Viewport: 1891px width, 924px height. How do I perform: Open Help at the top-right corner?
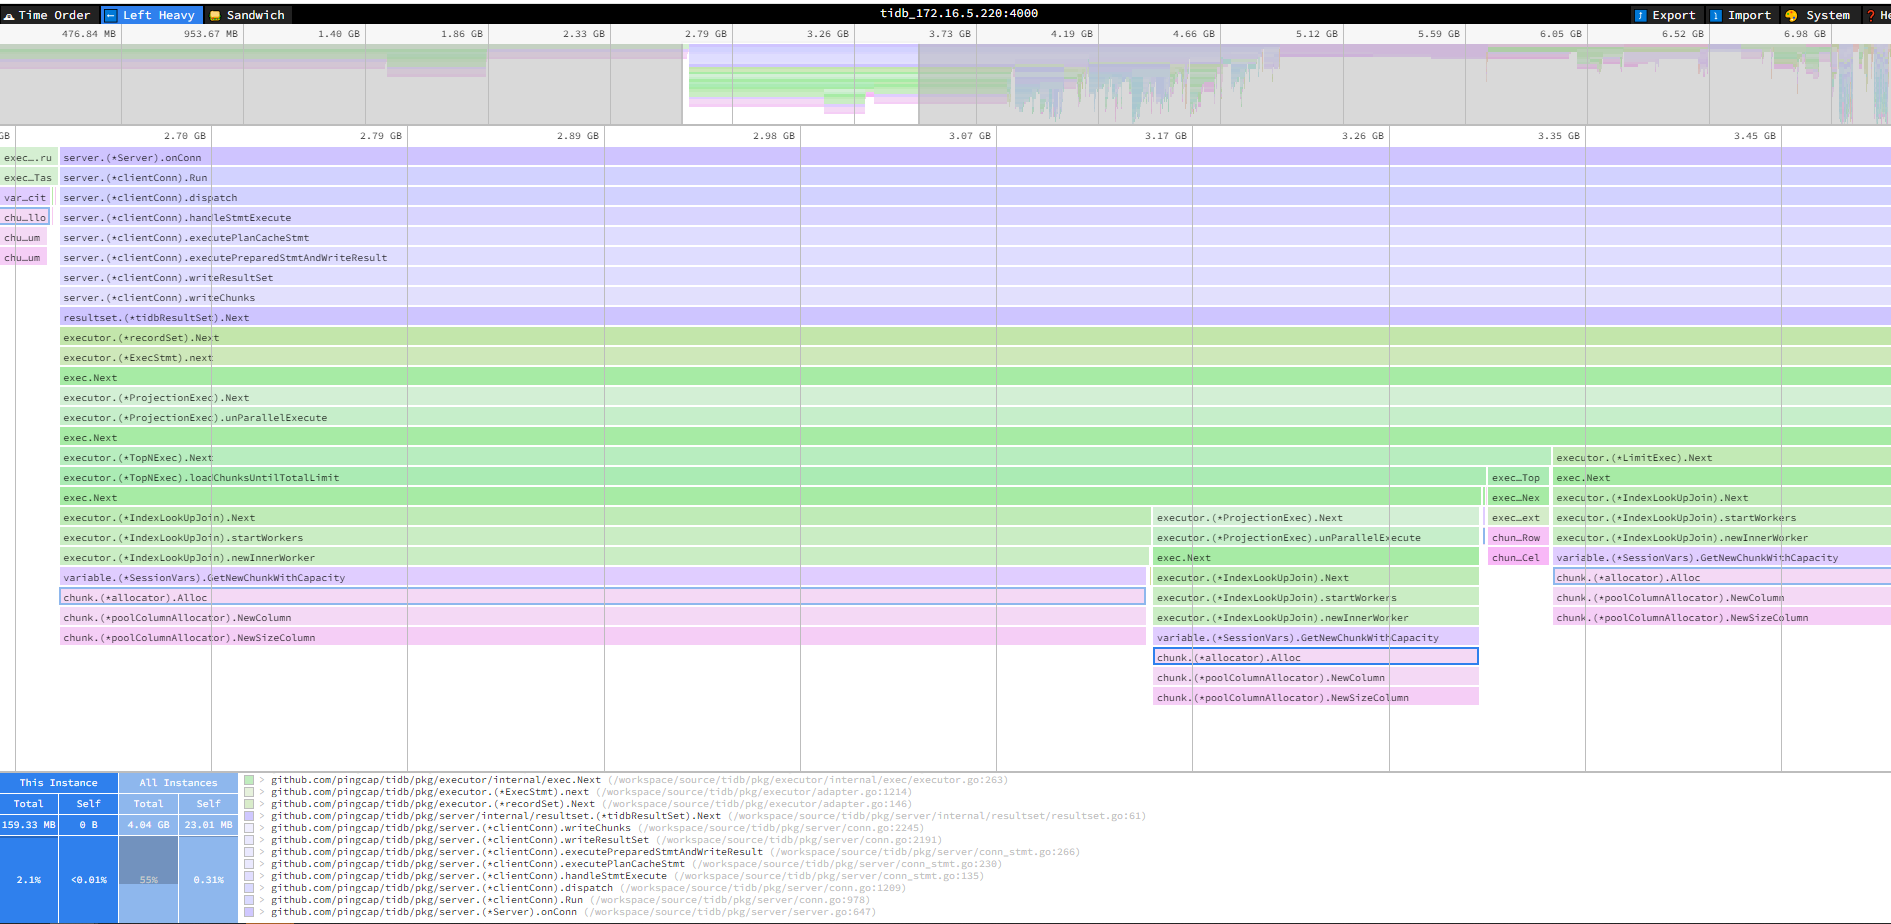coord(1878,15)
